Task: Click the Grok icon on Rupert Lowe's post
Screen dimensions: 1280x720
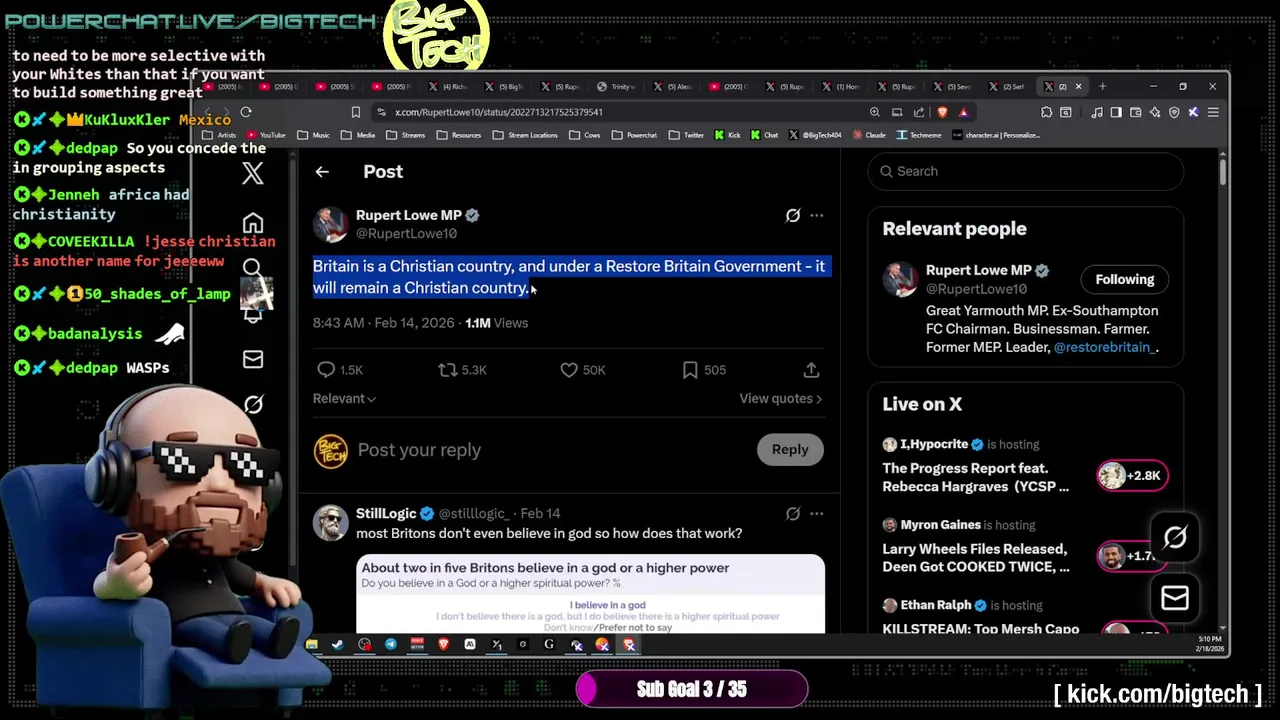Action: tap(793, 215)
